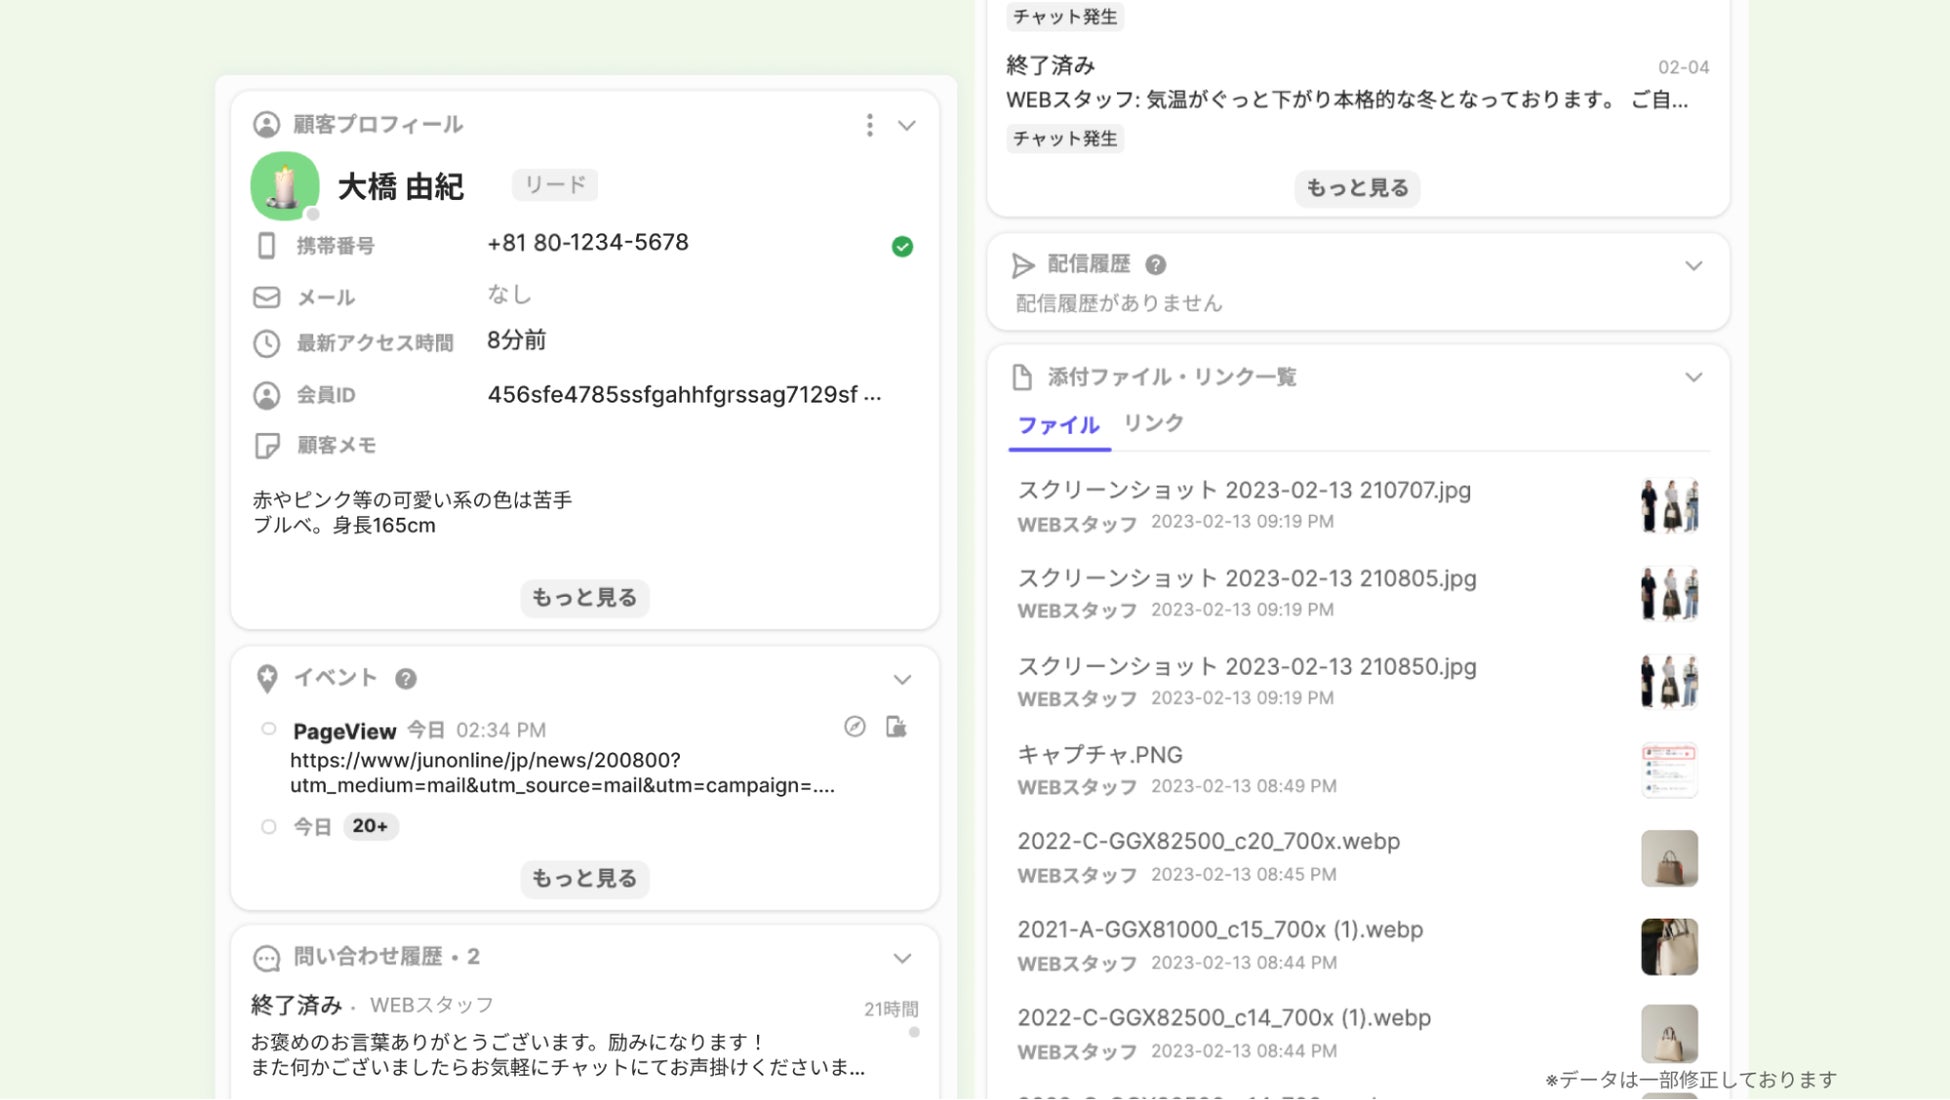Viewport: 1950px width, 1100px height.
Task: Select the 今日 20+ event radio circle
Action: click(268, 827)
